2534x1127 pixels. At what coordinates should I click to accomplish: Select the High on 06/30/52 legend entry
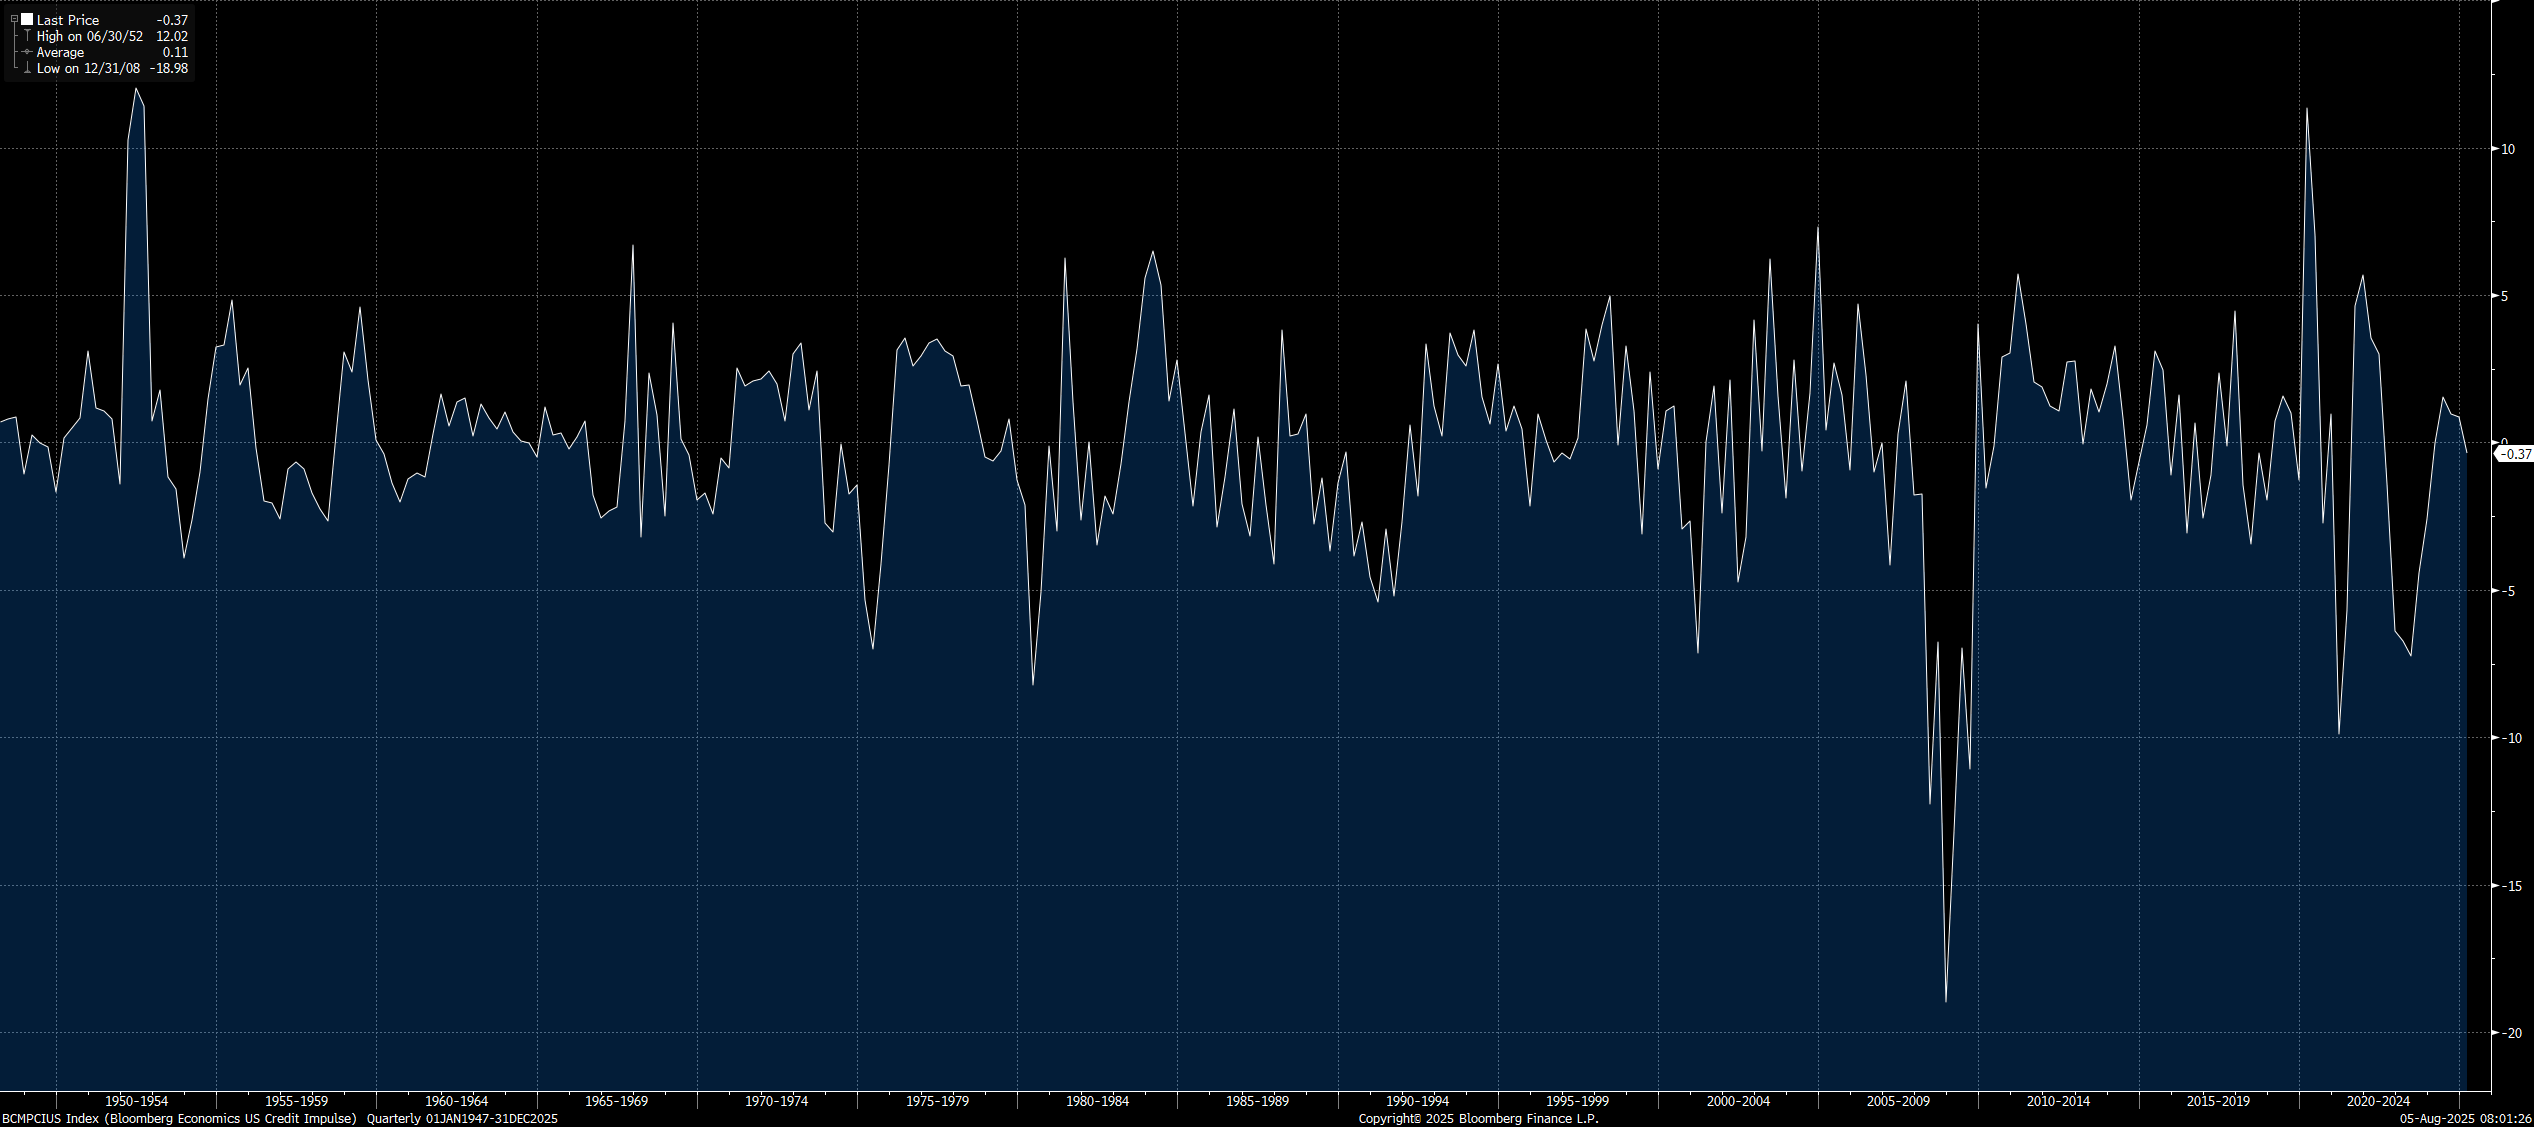[x=90, y=36]
